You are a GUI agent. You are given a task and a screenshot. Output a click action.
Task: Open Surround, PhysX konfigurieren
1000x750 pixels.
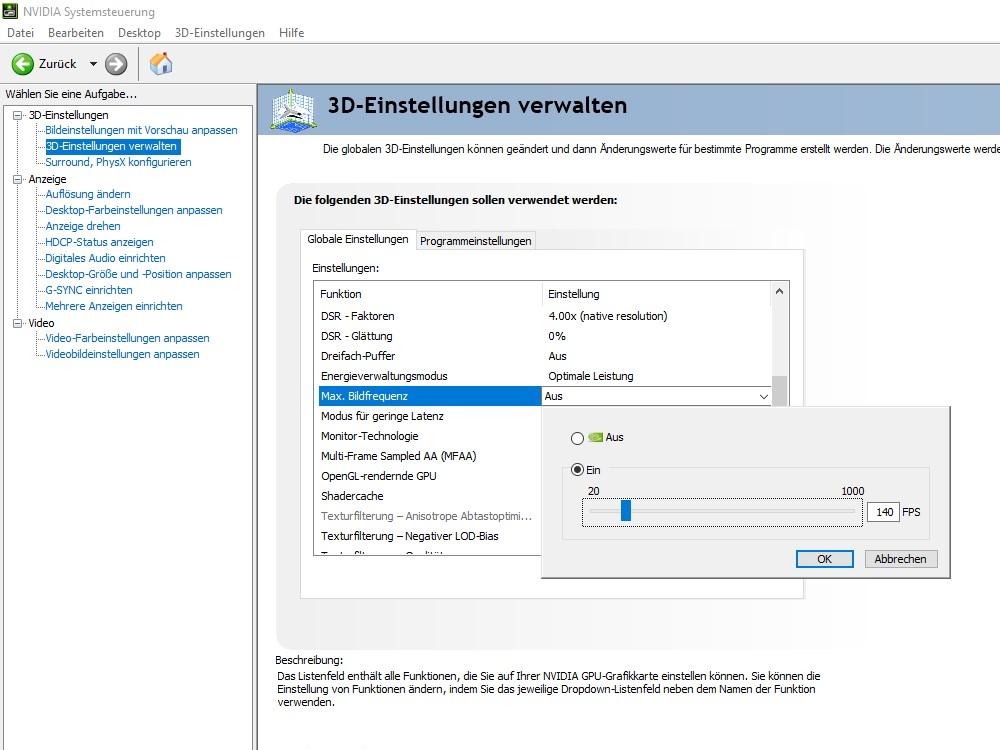coord(118,162)
